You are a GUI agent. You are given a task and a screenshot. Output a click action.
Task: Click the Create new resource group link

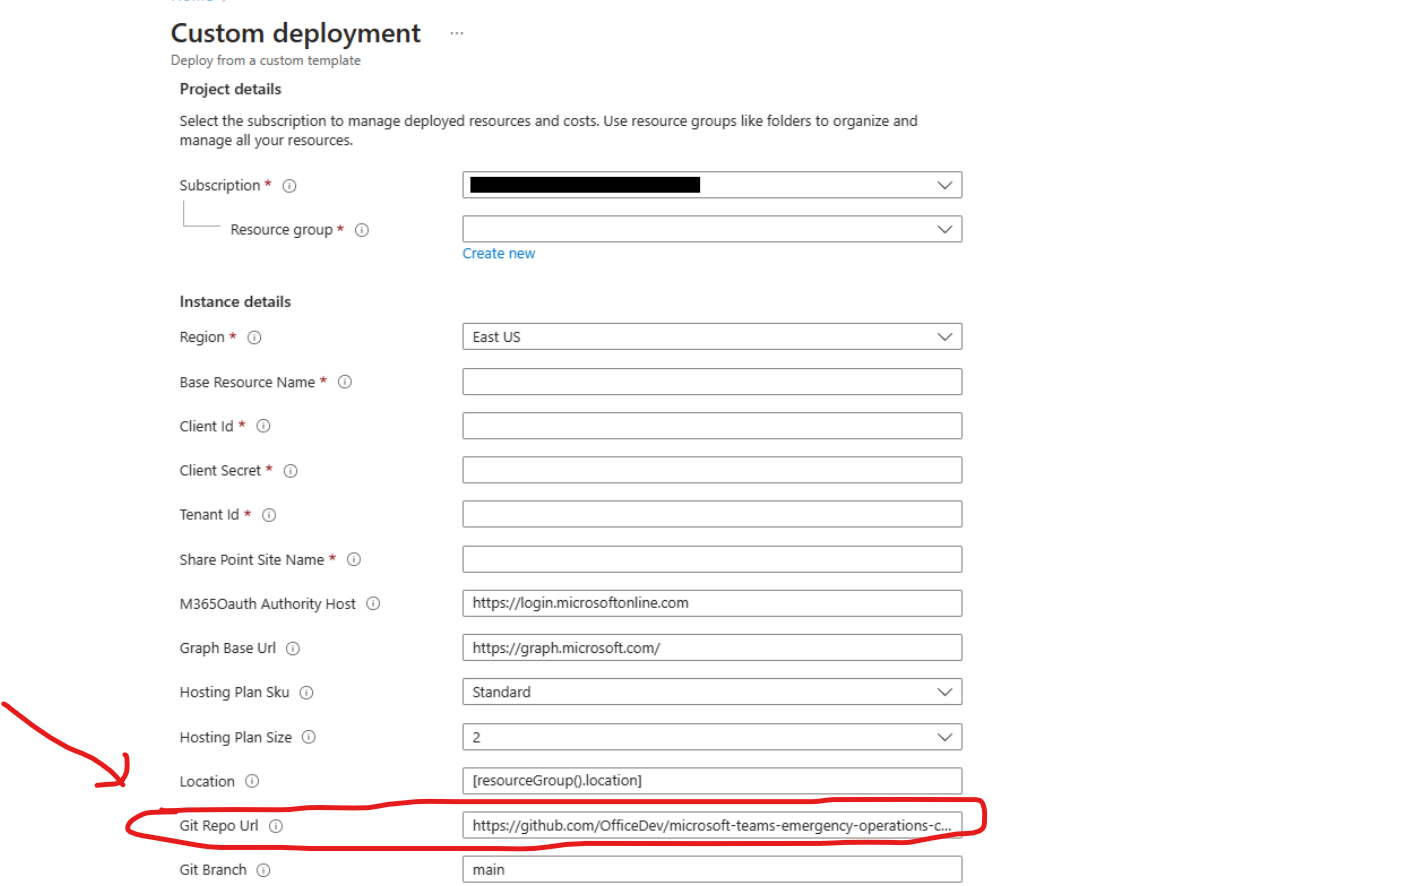(x=498, y=253)
